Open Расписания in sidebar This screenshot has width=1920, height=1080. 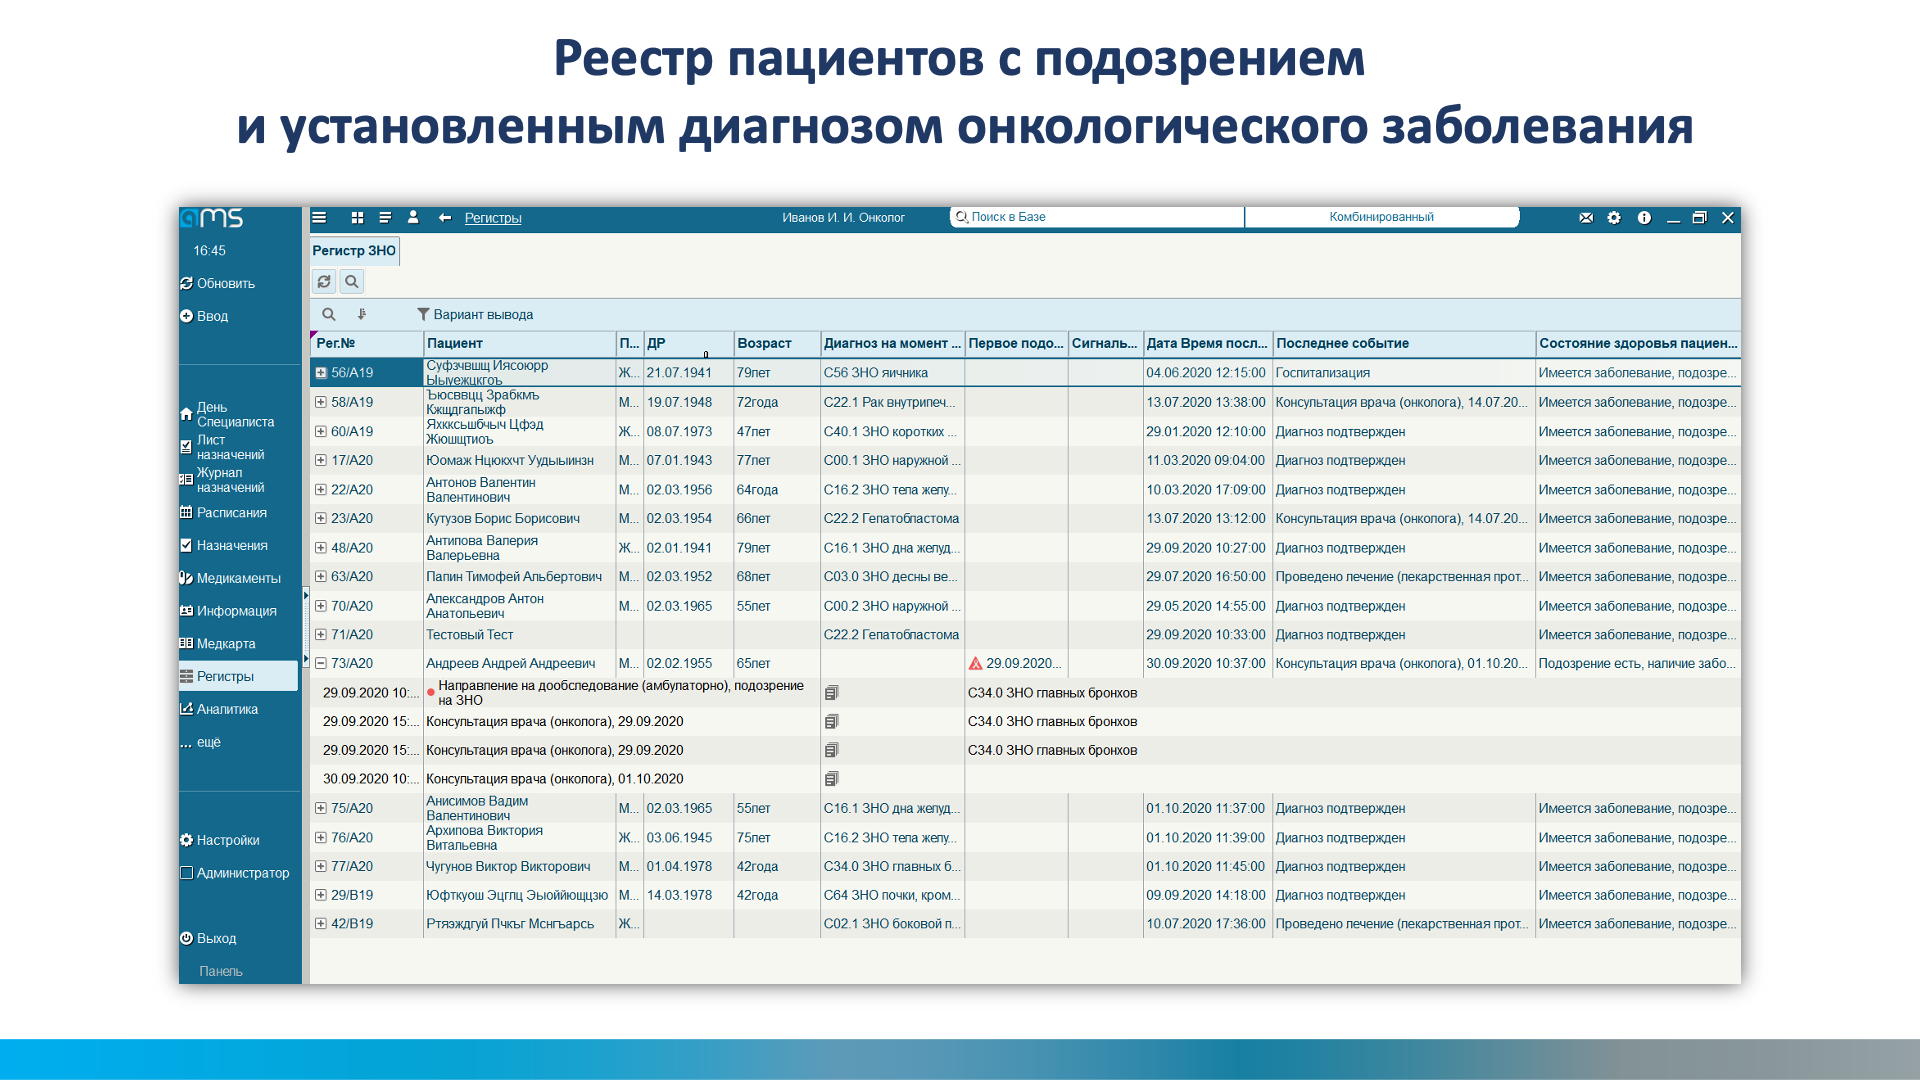coord(223,512)
